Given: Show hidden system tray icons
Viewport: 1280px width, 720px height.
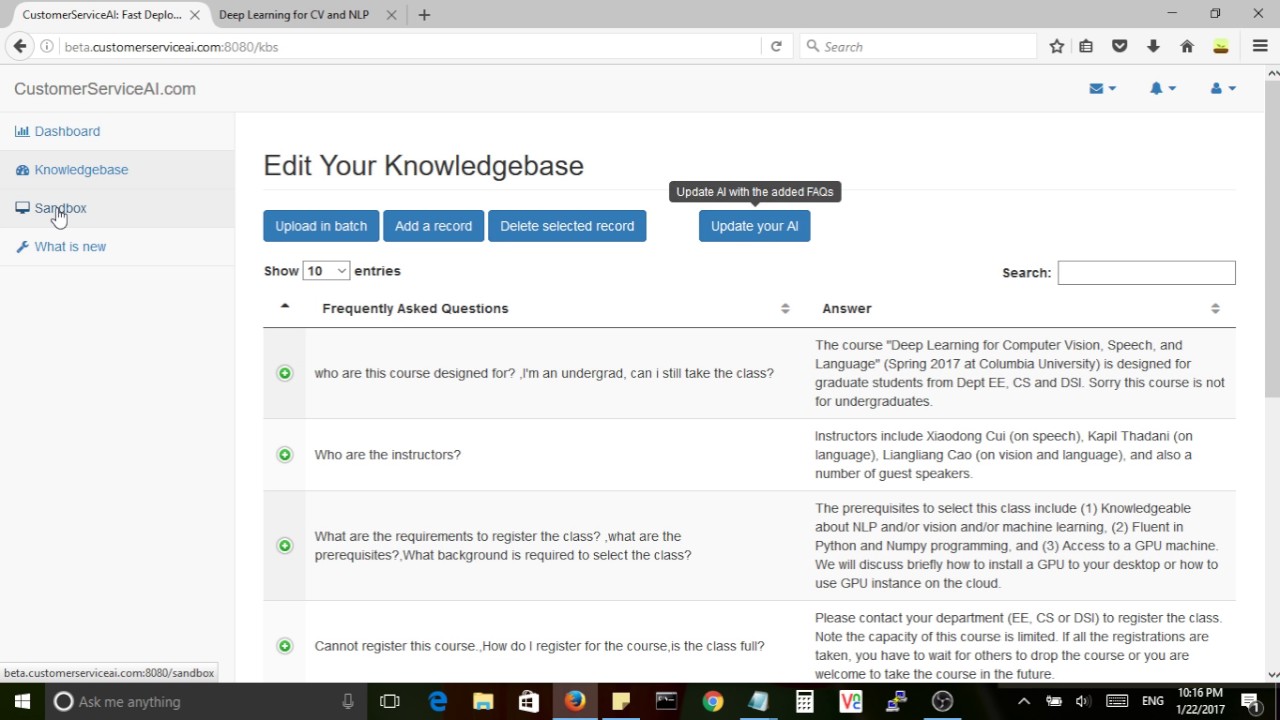Looking at the screenshot, I should (1026, 702).
